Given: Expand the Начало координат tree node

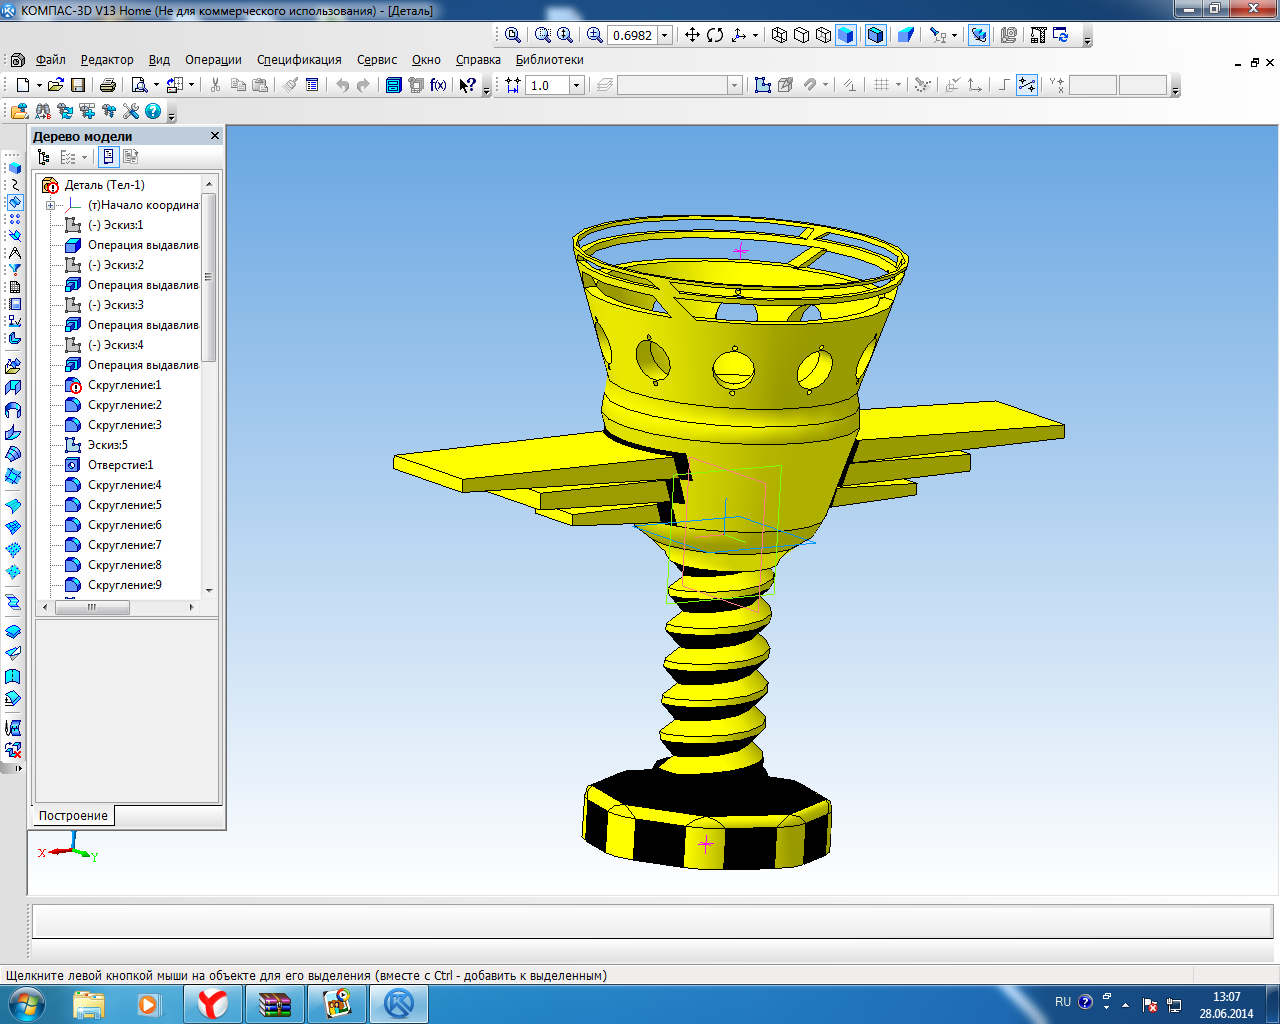Looking at the screenshot, I should coord(50,205).
